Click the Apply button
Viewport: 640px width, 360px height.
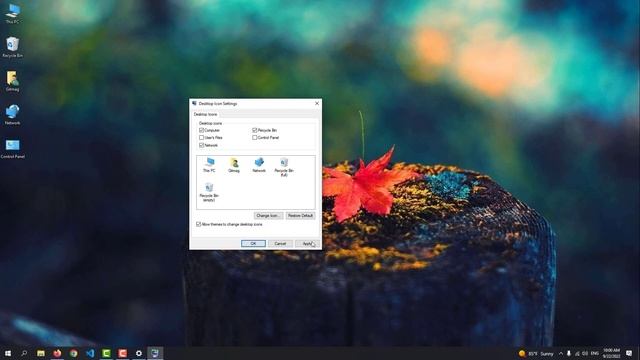coord(307,244)
